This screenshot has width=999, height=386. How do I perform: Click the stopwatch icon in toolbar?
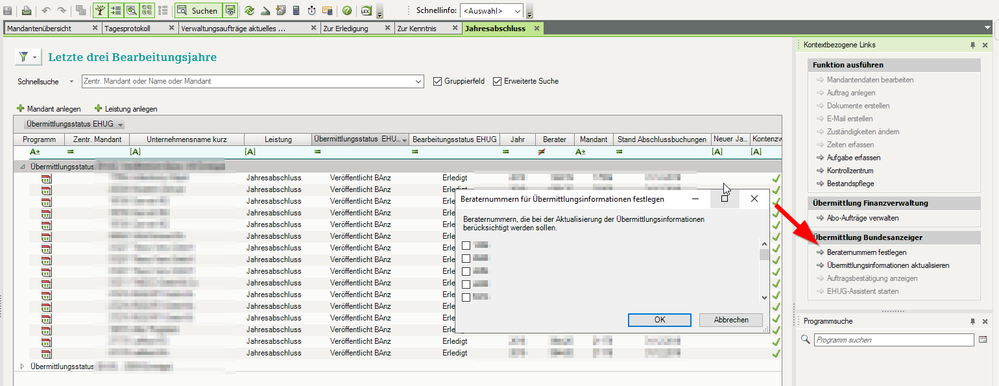tap(312, 11)
